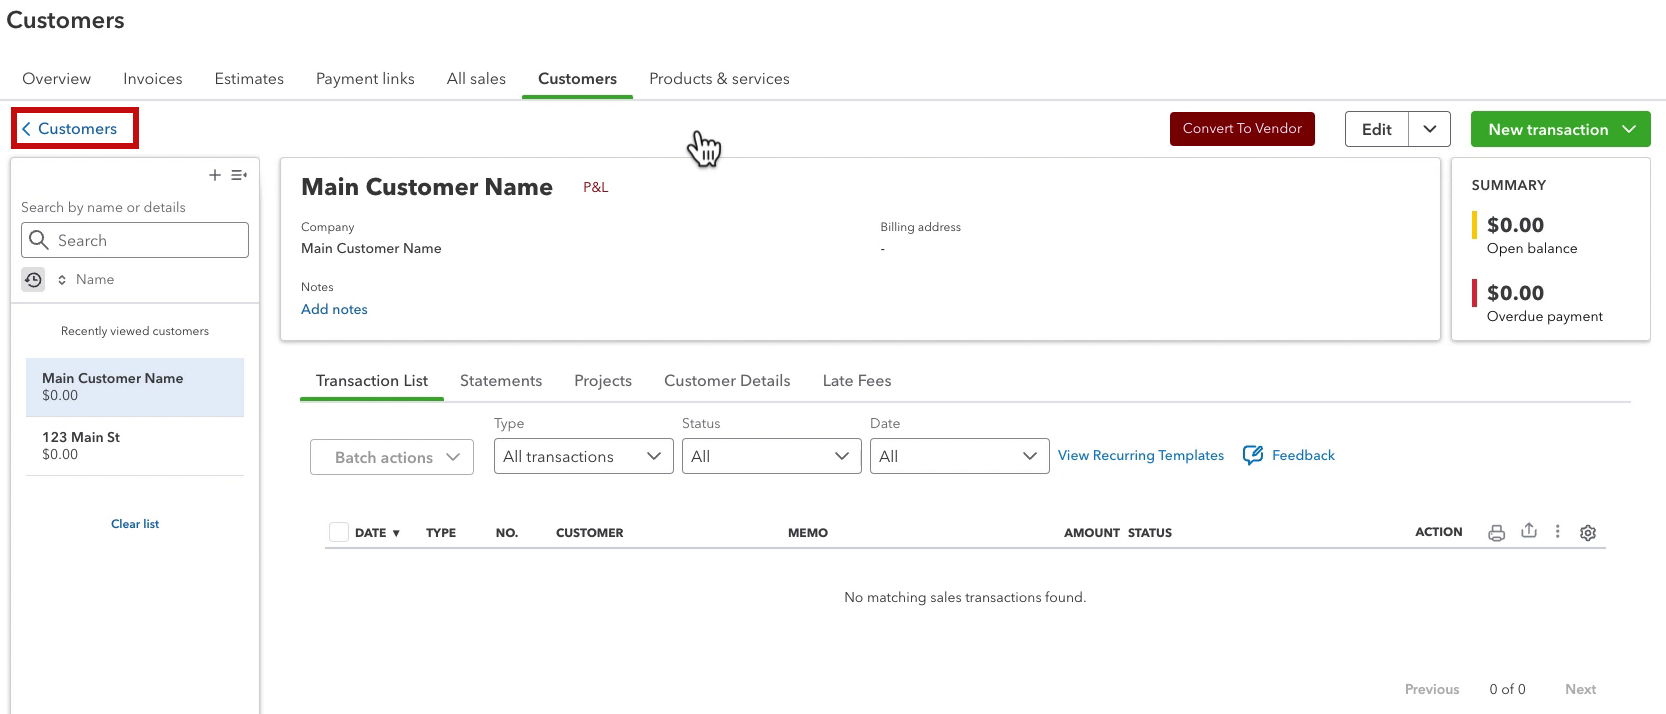Click the STATUS column header
Screen dimensions: 1666x714
pos(1150,533)
